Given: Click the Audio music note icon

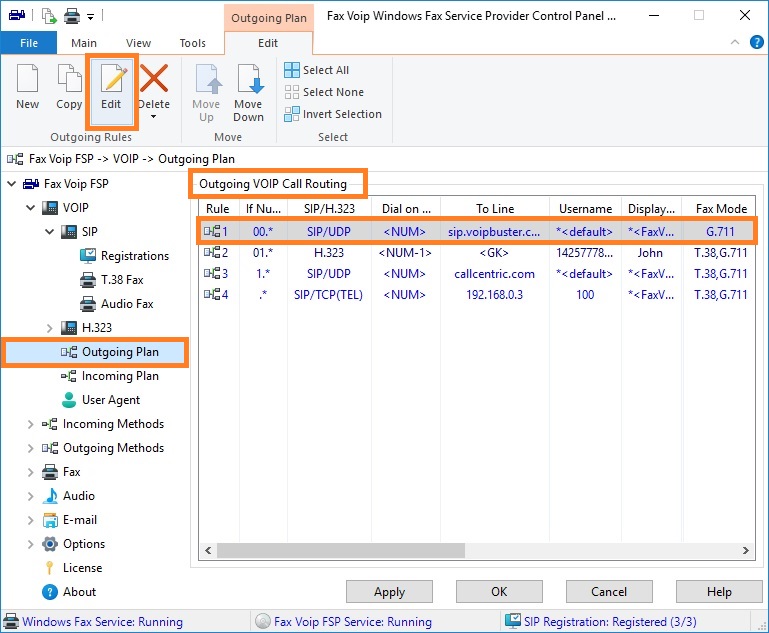Looking at the screenshot, I should (x=50, y=496).
